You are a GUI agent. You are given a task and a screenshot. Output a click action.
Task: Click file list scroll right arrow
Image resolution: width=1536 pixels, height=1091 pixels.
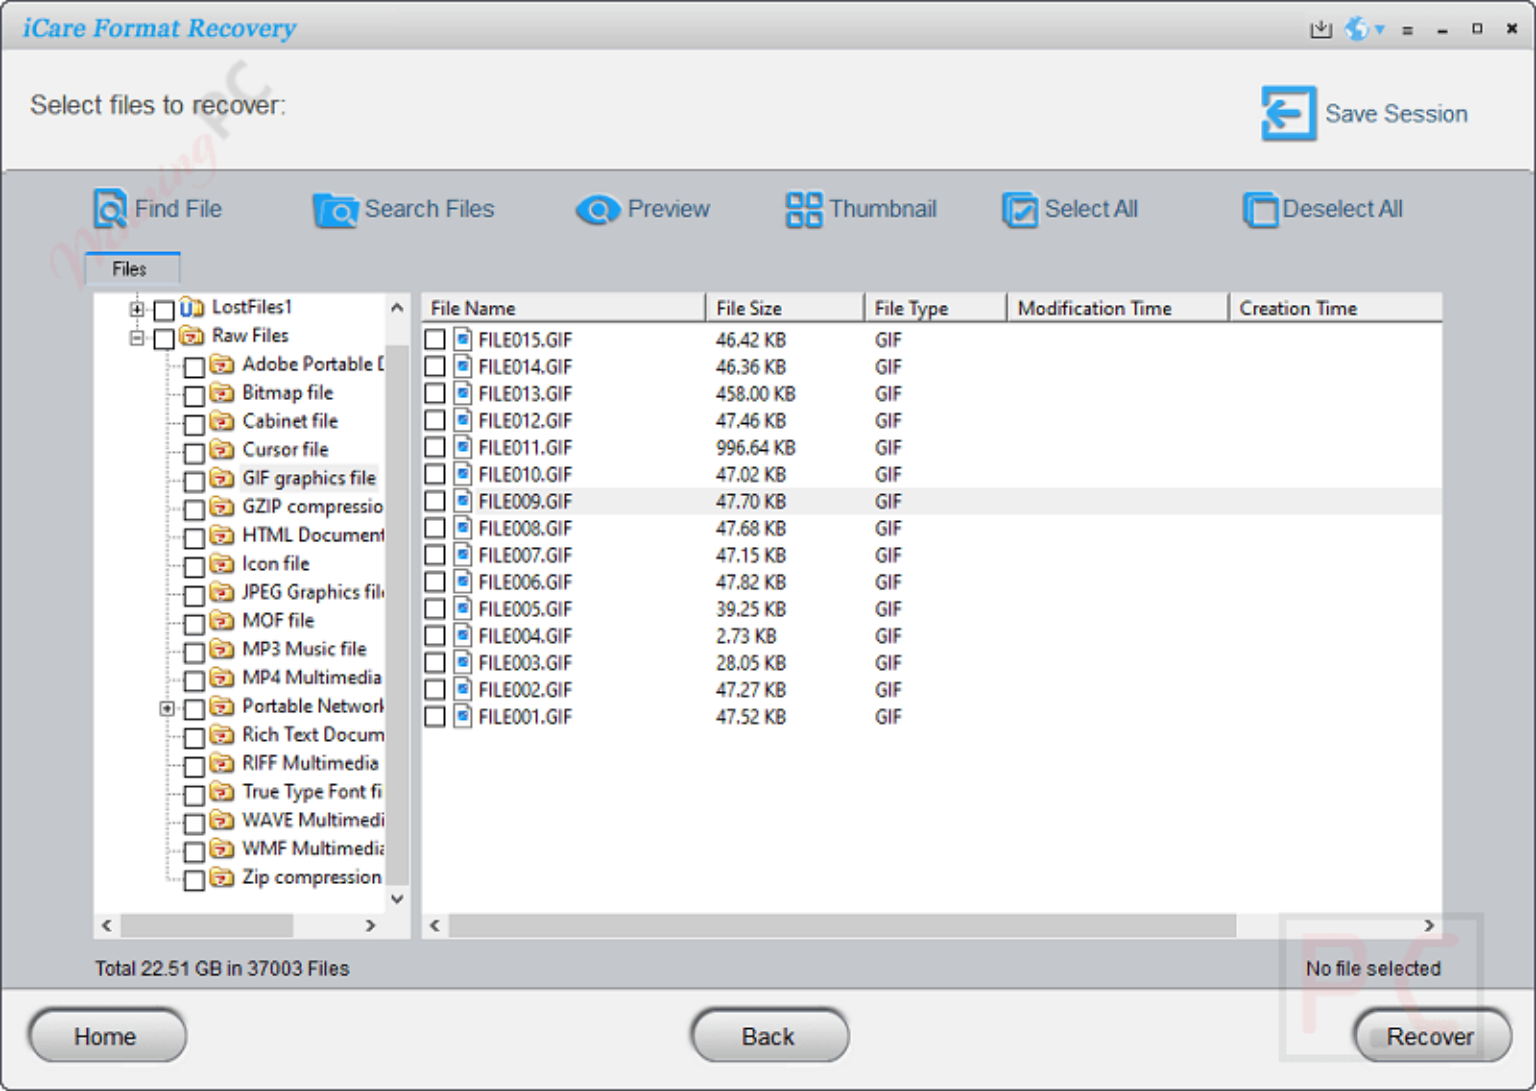[x=1429, y=926]
